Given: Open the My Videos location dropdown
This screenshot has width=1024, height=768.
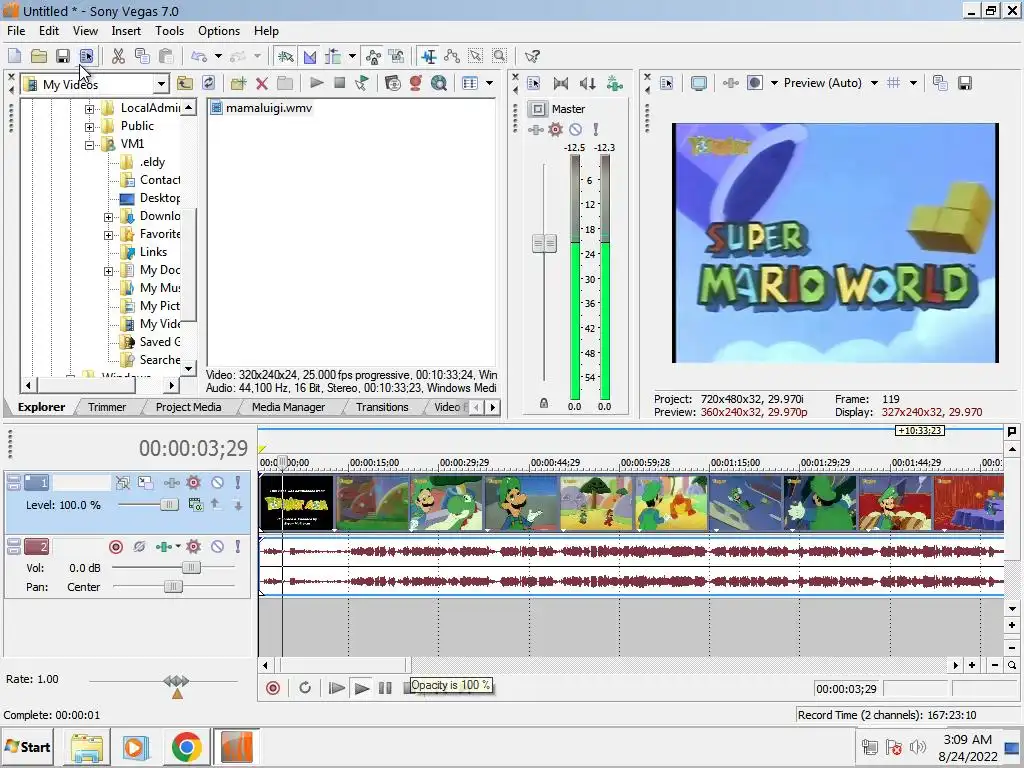Looking at the screenshot, I should (161, 84).
